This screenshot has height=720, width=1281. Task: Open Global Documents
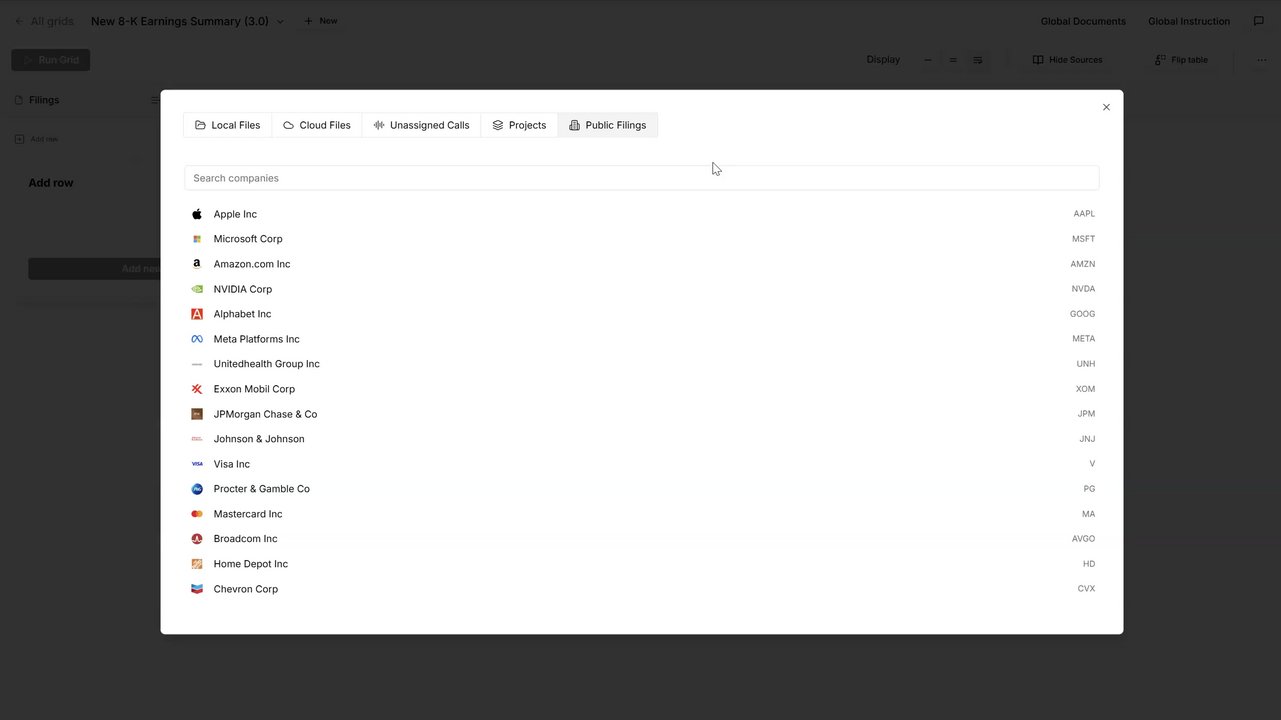pyautogui.click(x=1083, y=21)
